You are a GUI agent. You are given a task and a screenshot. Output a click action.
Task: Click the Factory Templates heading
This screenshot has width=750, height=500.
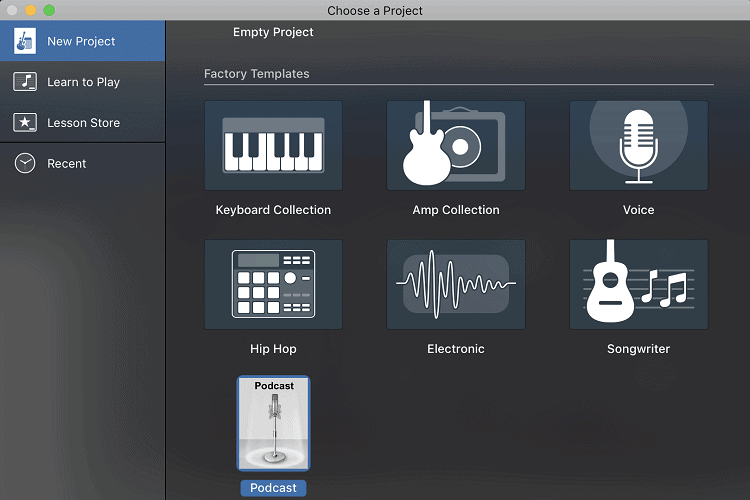[256, 74]
